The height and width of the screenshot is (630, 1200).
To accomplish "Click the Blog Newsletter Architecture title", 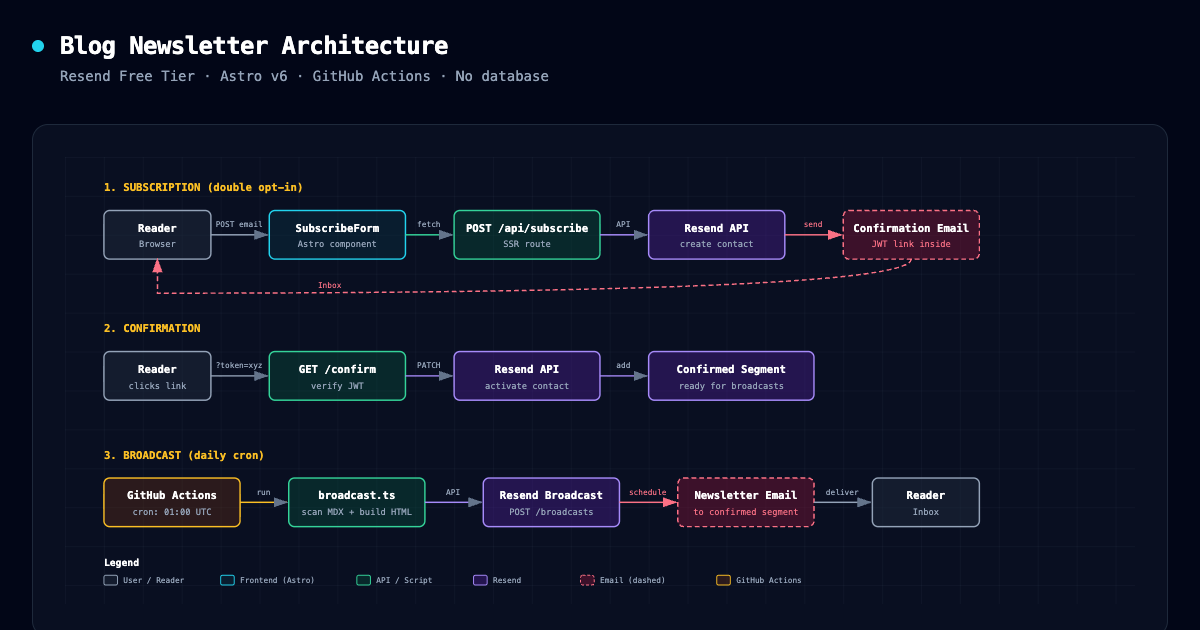I will coord(254,46).
